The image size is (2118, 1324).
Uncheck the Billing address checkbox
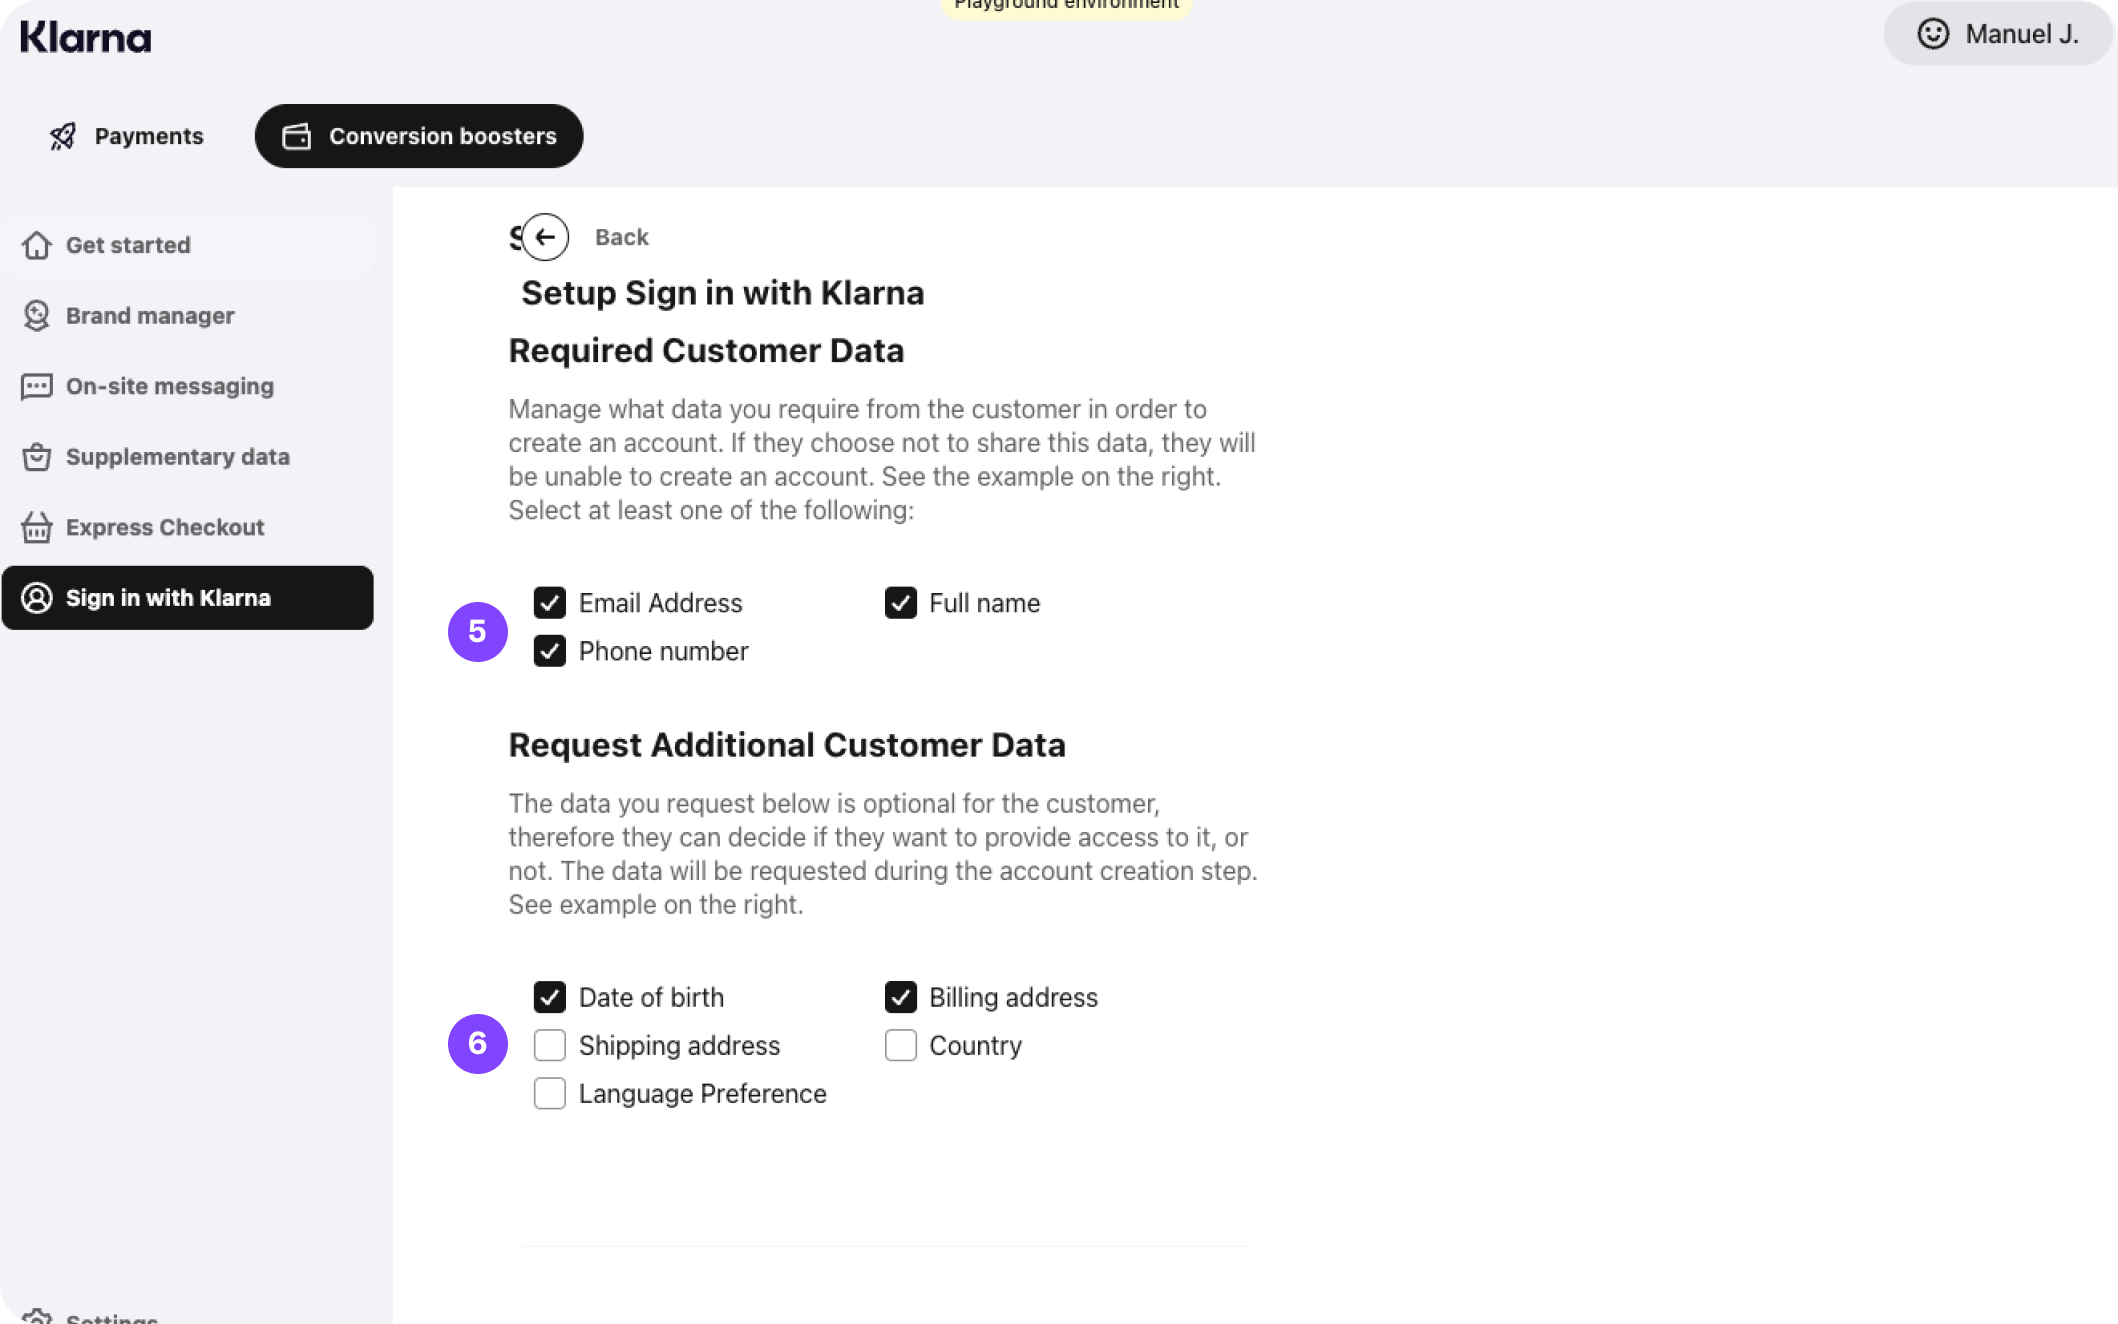pyautogui.click(x=901, y=997)
